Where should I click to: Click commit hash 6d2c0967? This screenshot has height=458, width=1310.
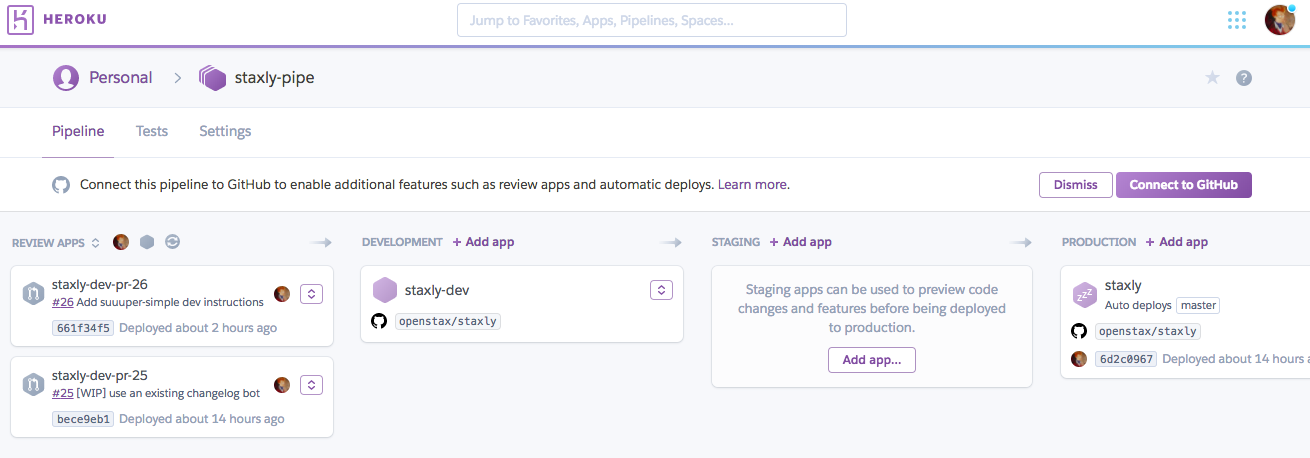(1126, 359)
